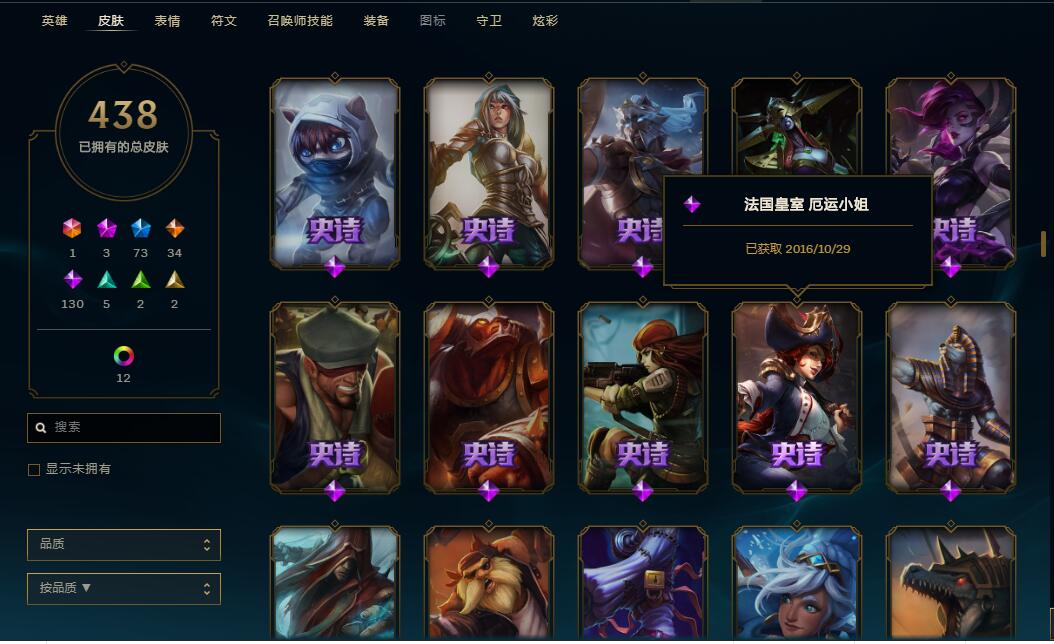Switch to the 英雄 tab

(54, 21)
